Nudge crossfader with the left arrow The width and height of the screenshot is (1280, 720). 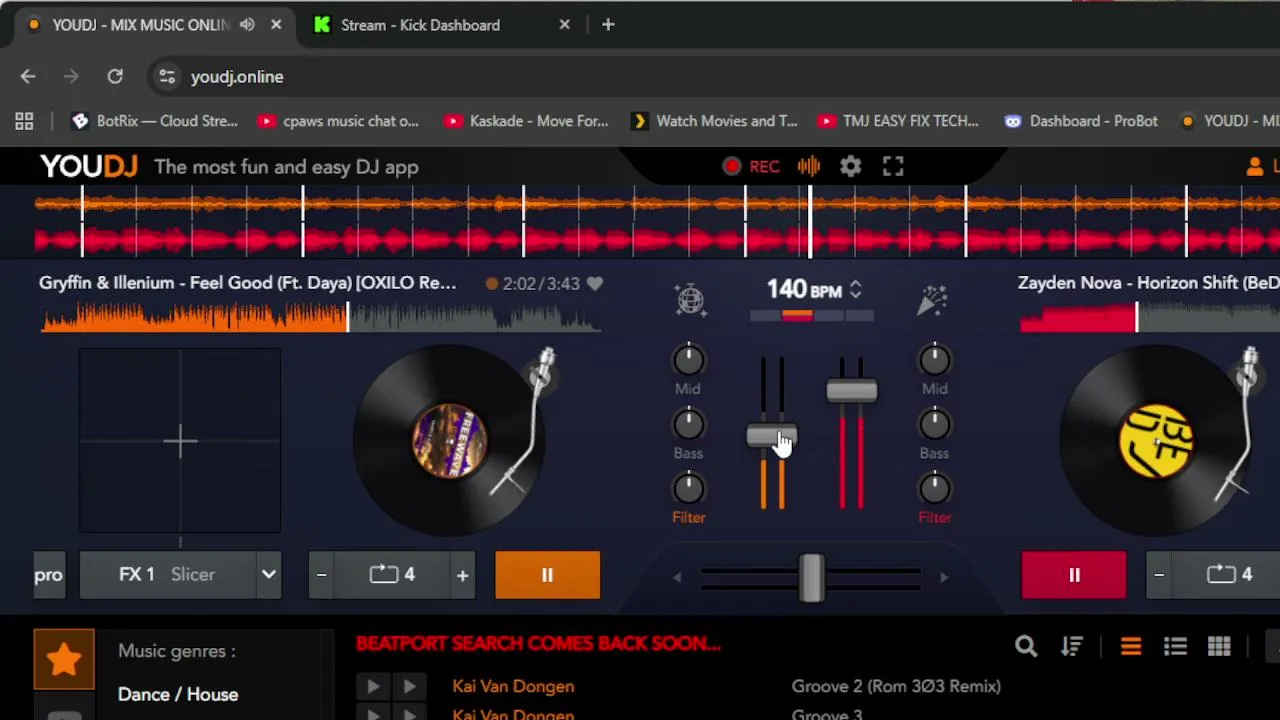677,577
